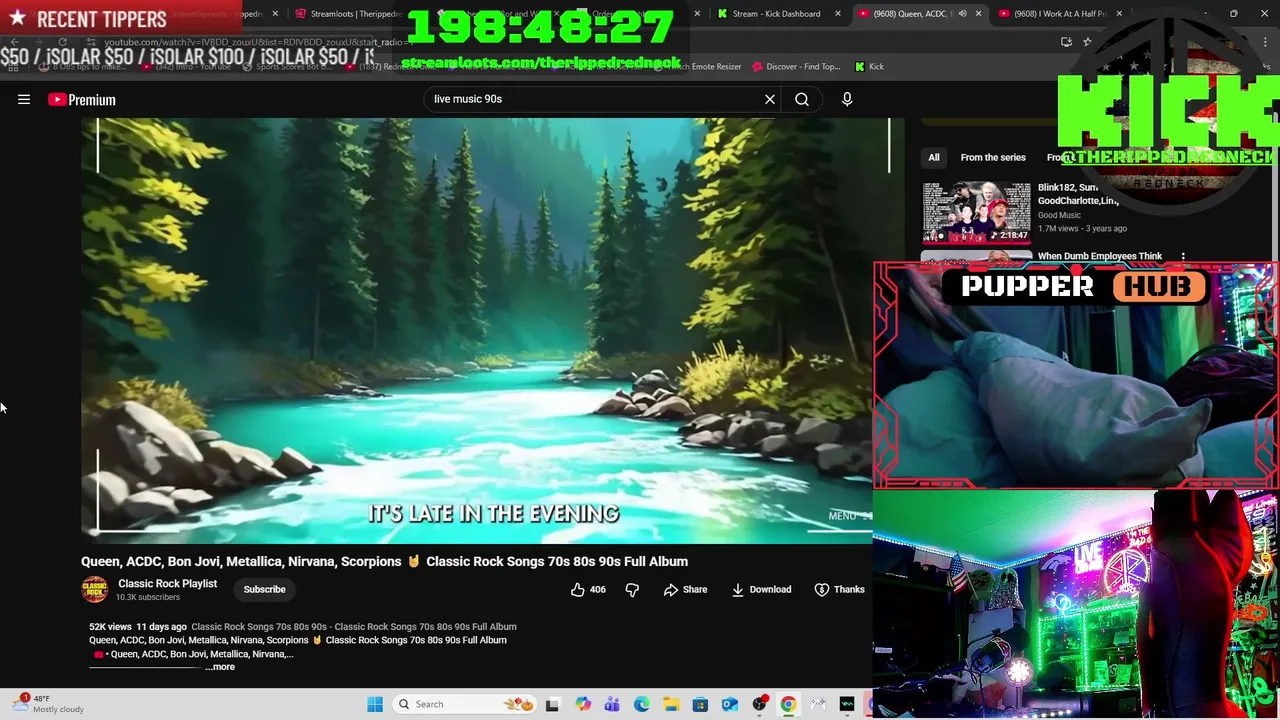Start voice search with the microphone
1280x720 pixels.
[x=847, y=99]
